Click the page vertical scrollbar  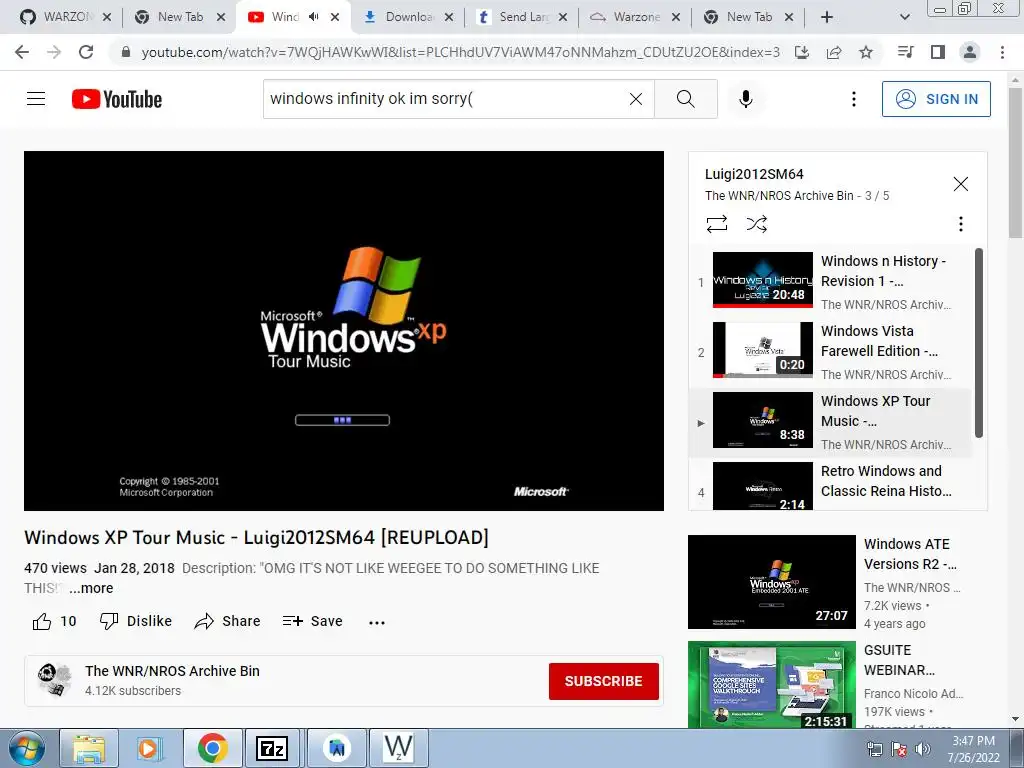(1015, 163)
